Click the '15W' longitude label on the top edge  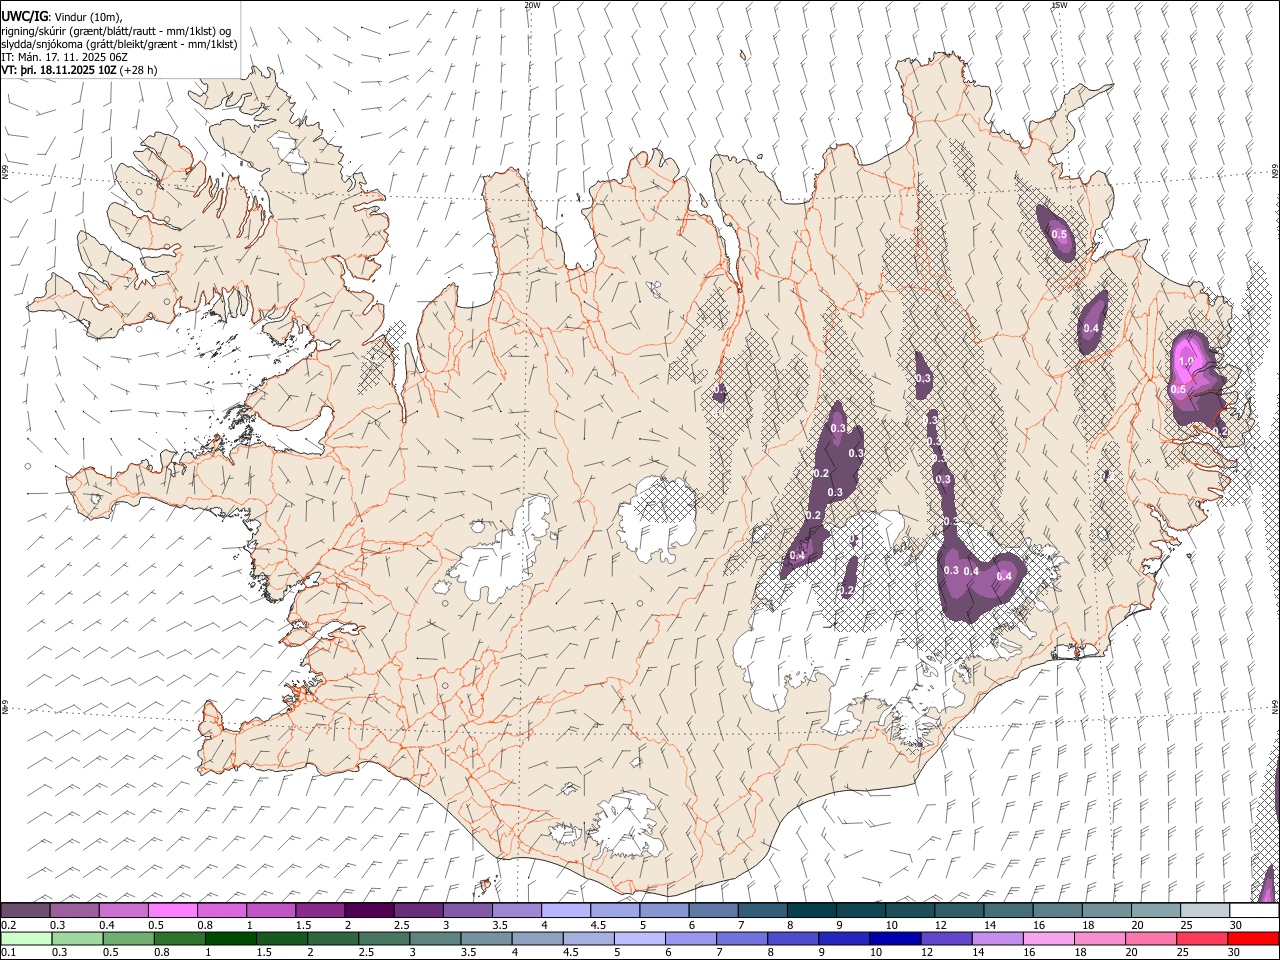pyautogui.click(x=1059, y=5)
